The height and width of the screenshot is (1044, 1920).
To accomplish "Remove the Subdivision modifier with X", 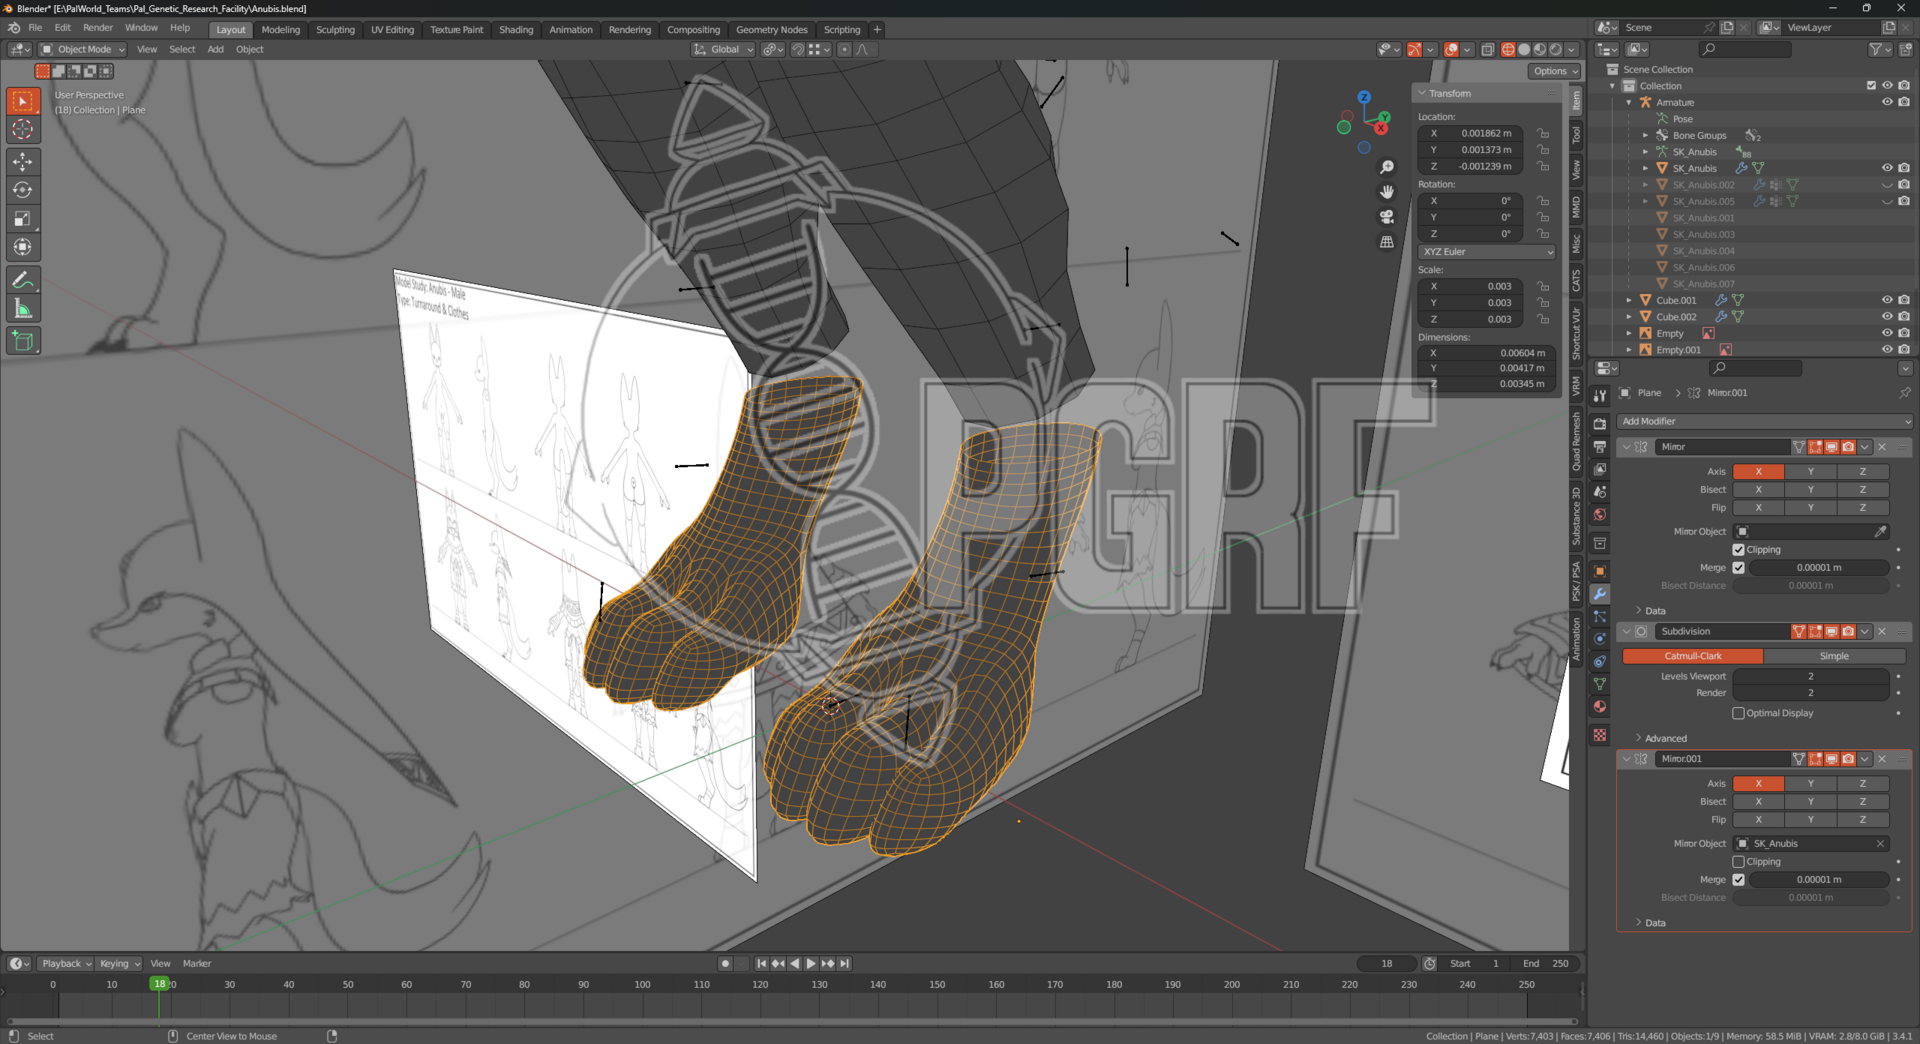I will point(1882,632).
